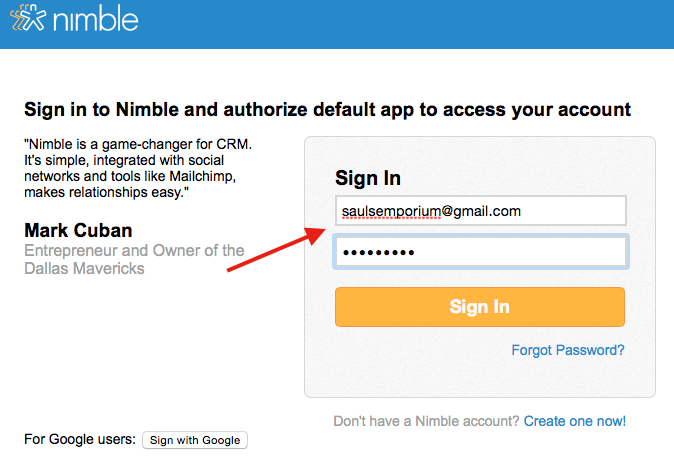Click the Nimble game-changer quote text

(x=138, y=168)
